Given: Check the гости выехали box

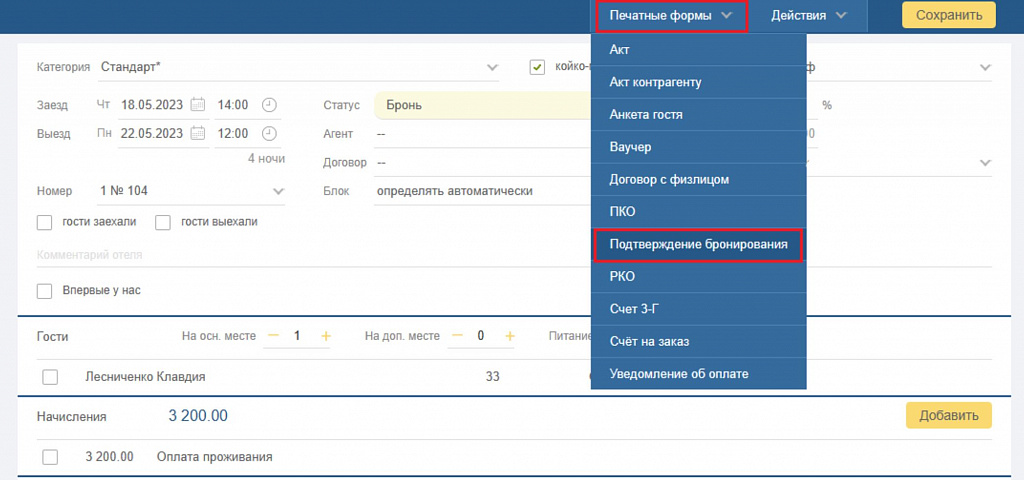Looking at the screenshot, I should 163,223.
